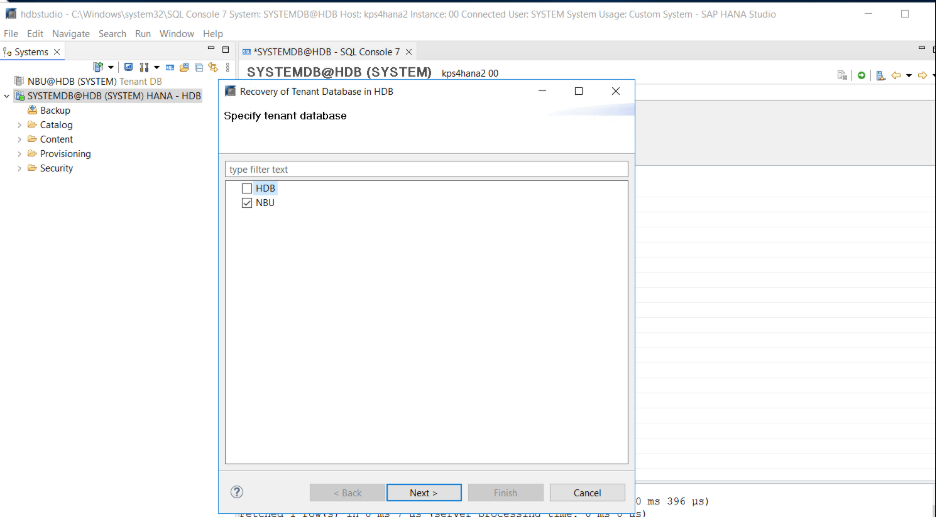The width and height of the screenshot is (936, 517).
Task: Select the Security folder label
Action: 56,168
